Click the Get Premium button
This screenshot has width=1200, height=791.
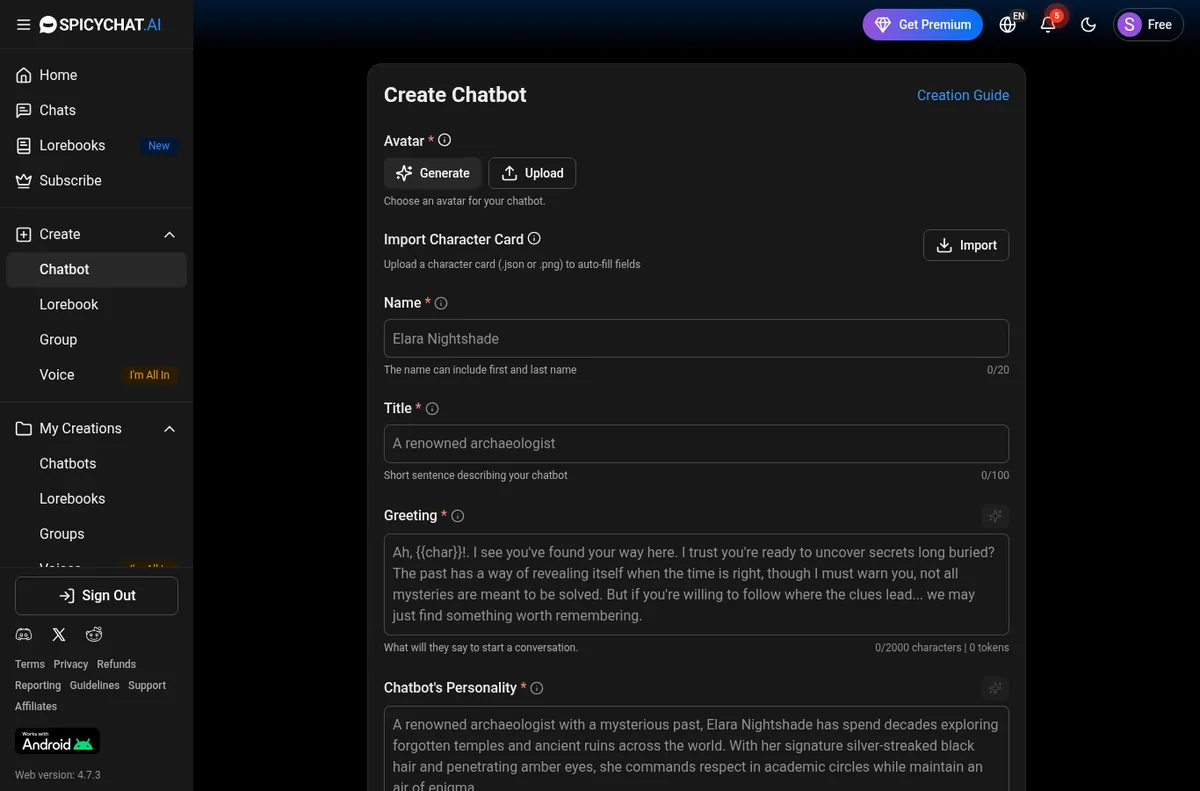pyautogui.click(x=922, y=24)
